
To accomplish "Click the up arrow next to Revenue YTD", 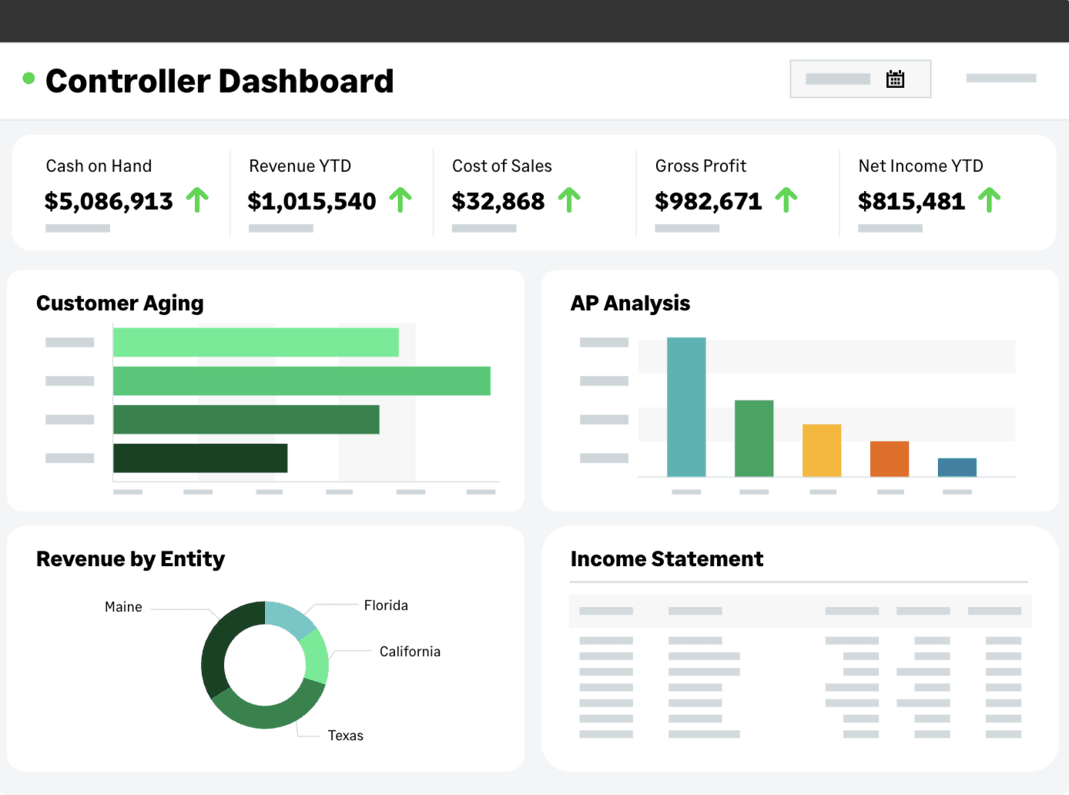I will pos(401,200).
